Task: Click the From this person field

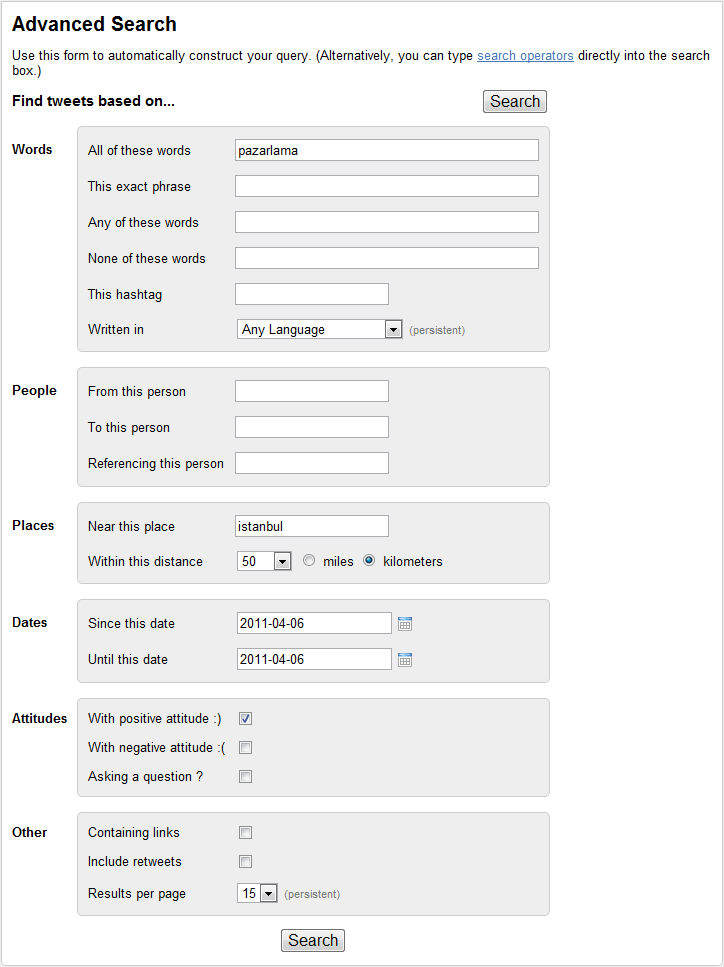Action: (x=312, y=391)
